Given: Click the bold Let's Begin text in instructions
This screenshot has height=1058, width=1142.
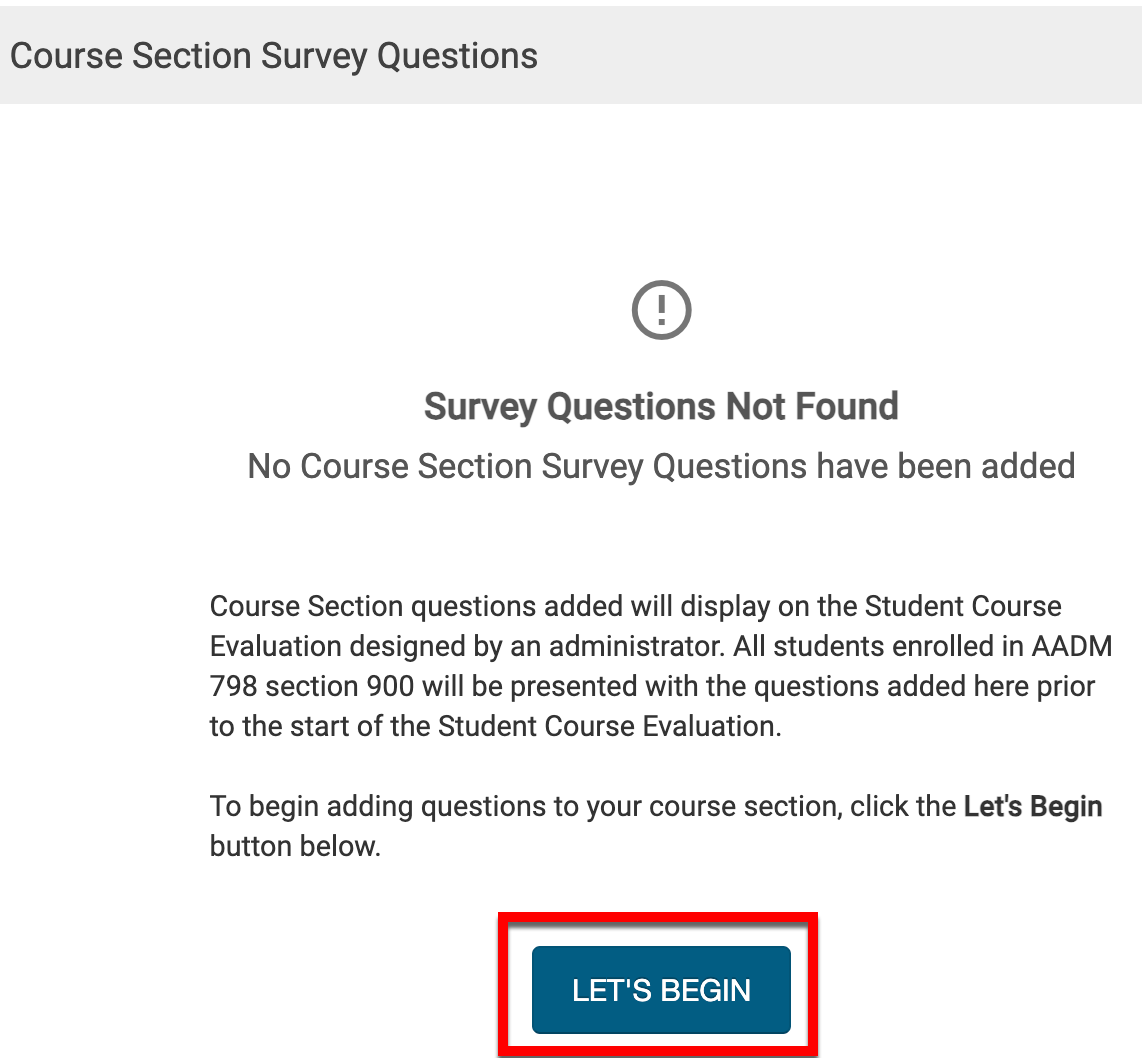Looking at the screenshot, I should [1032, 806].
